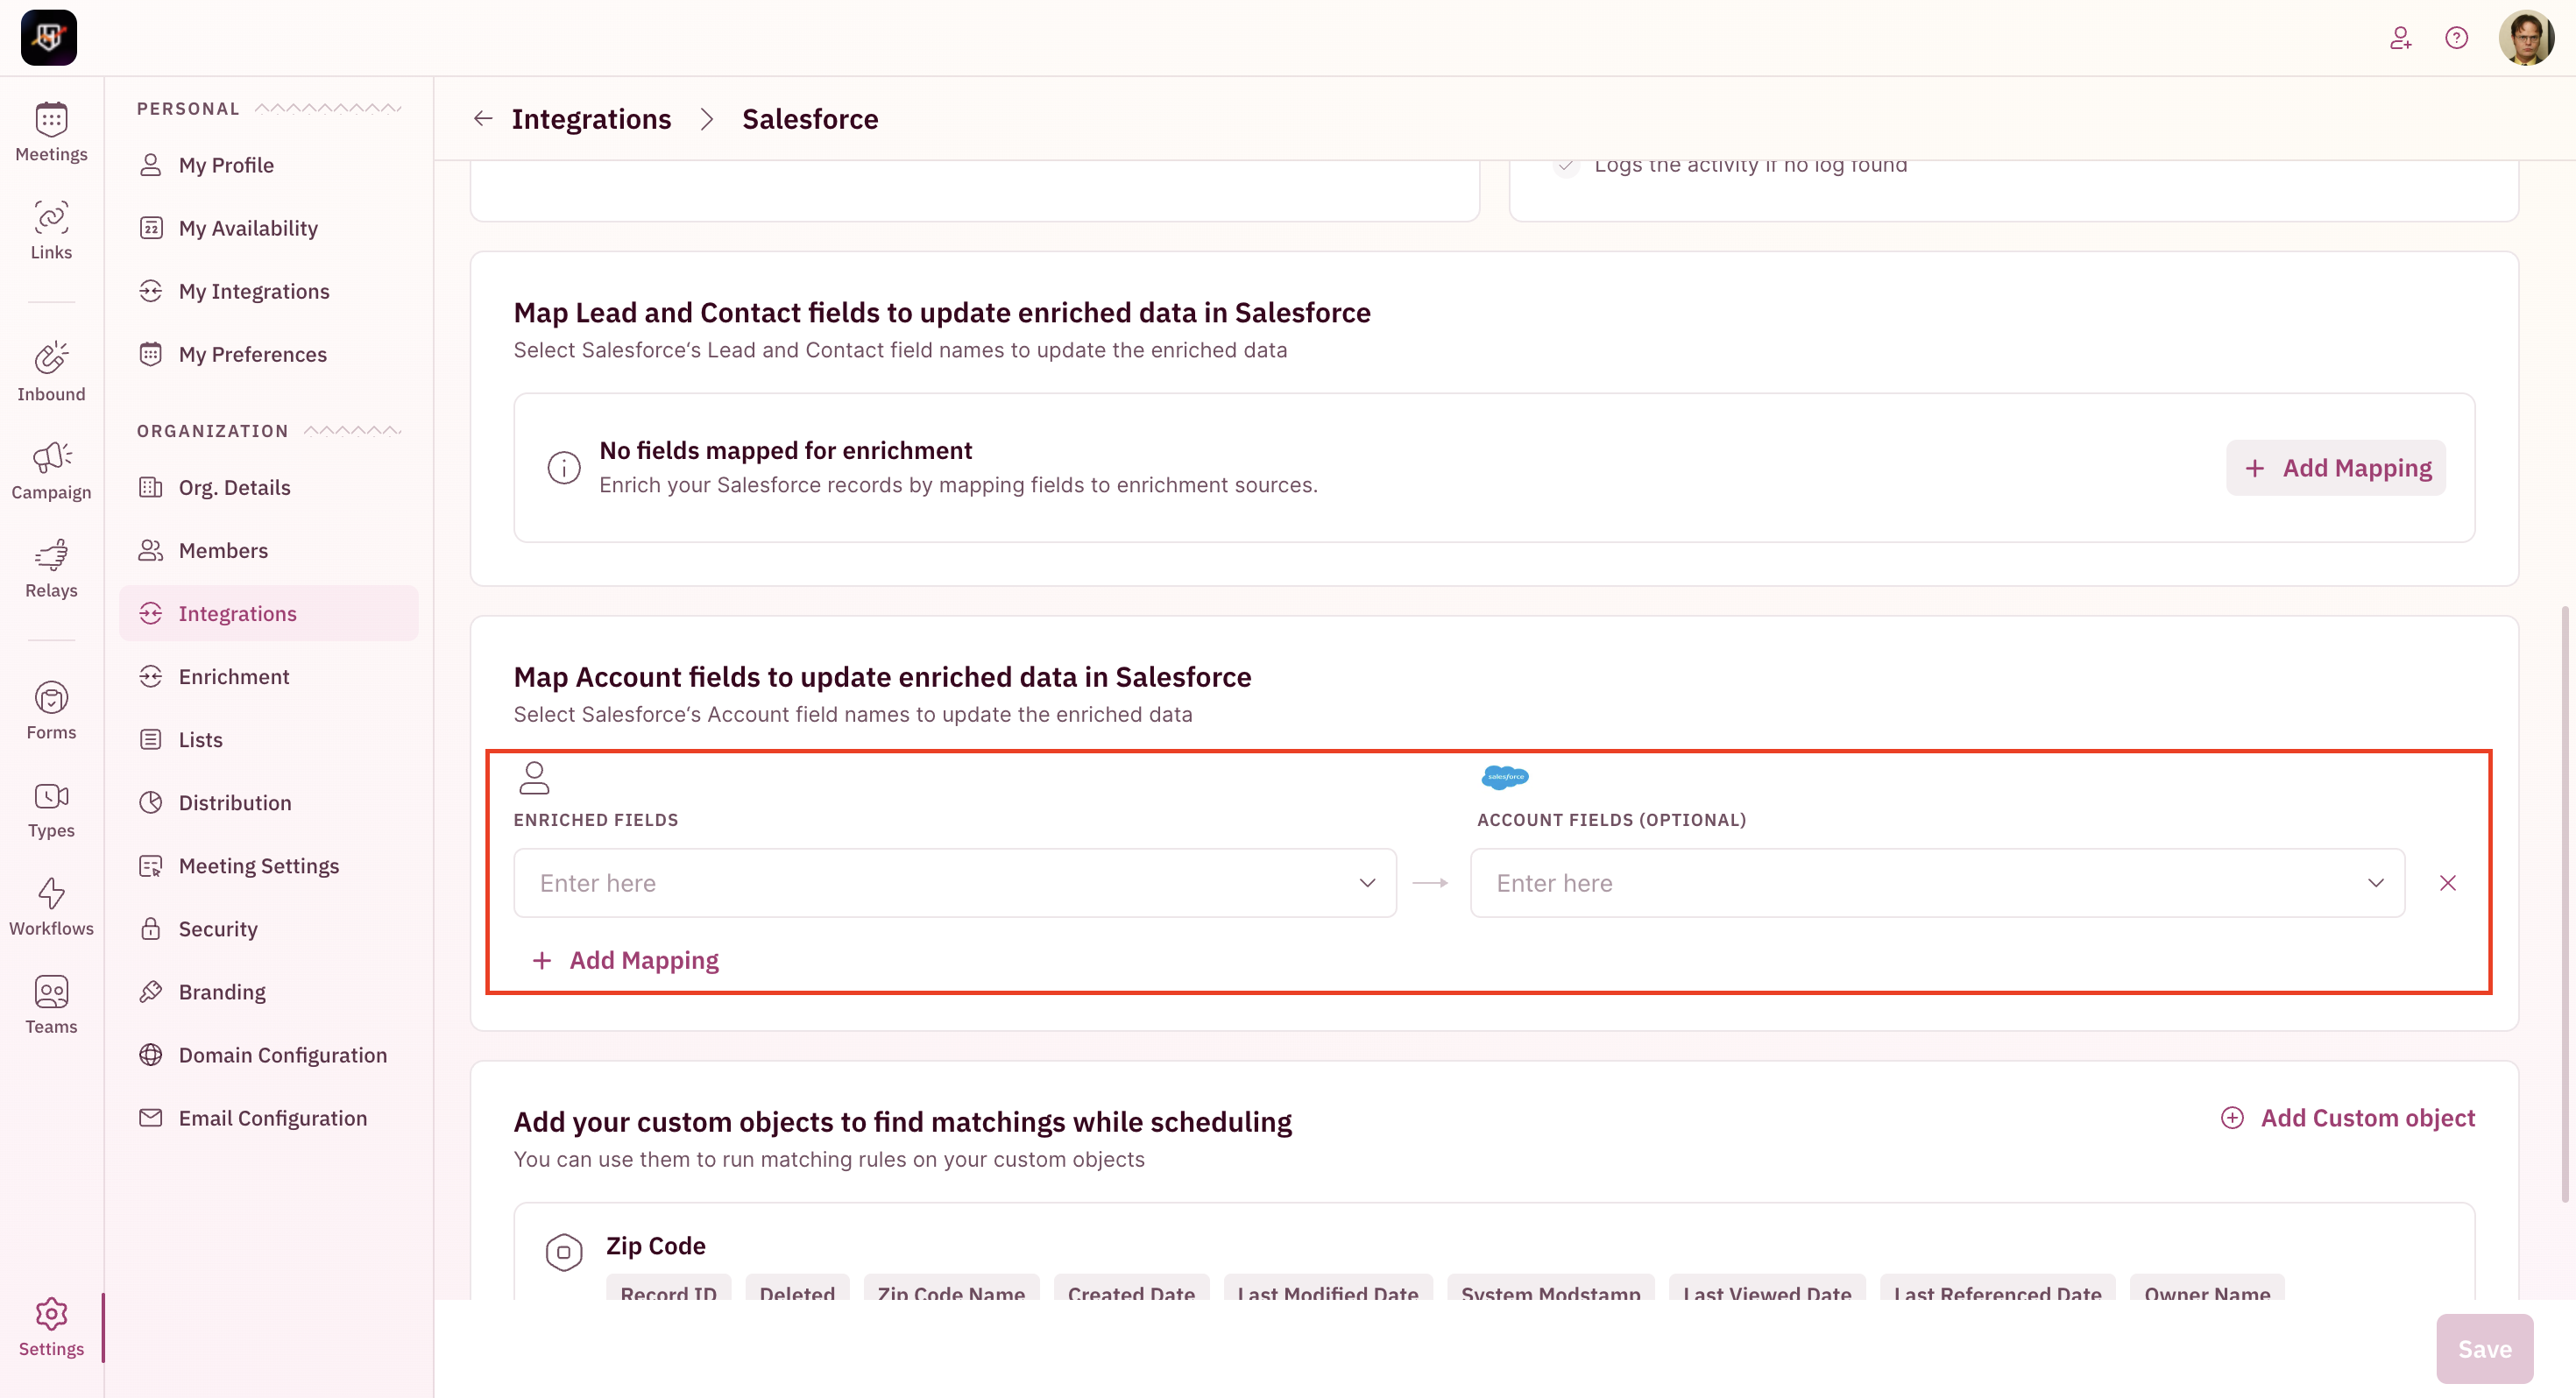Remove the account mapping row with X
This screenshot has width=2576, height=1398.
pyautogui.click(x=2447, y=883)
